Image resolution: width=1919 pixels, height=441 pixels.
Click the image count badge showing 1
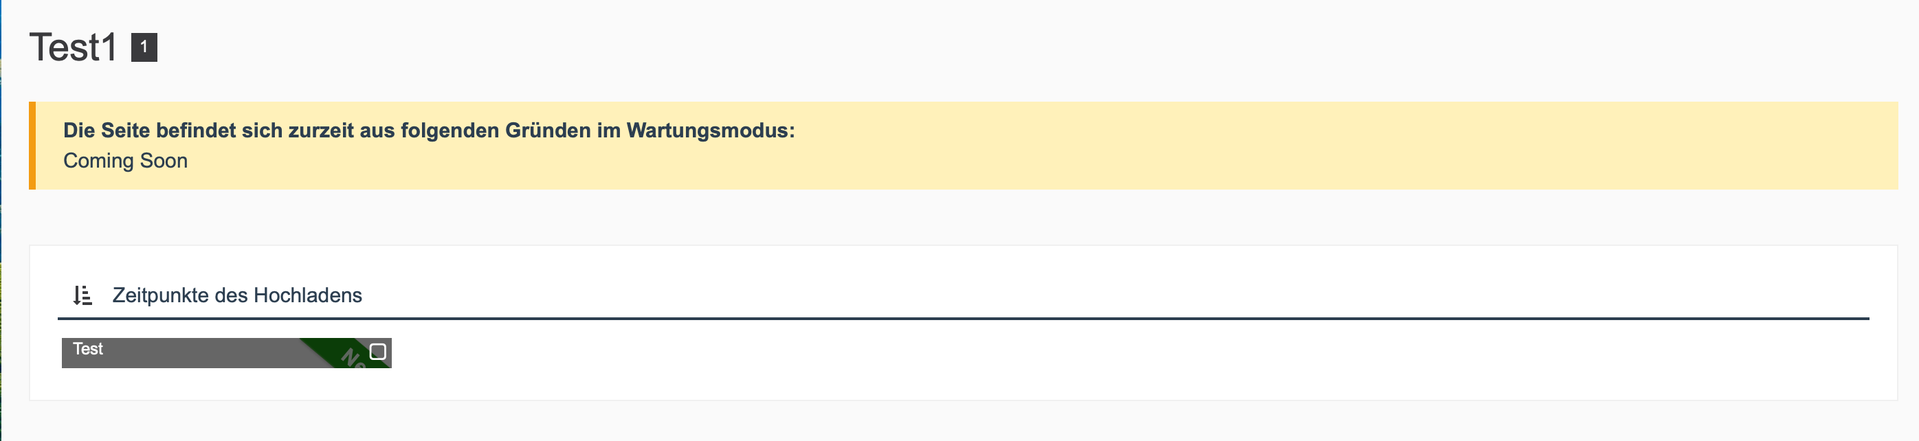coord(144,47)
